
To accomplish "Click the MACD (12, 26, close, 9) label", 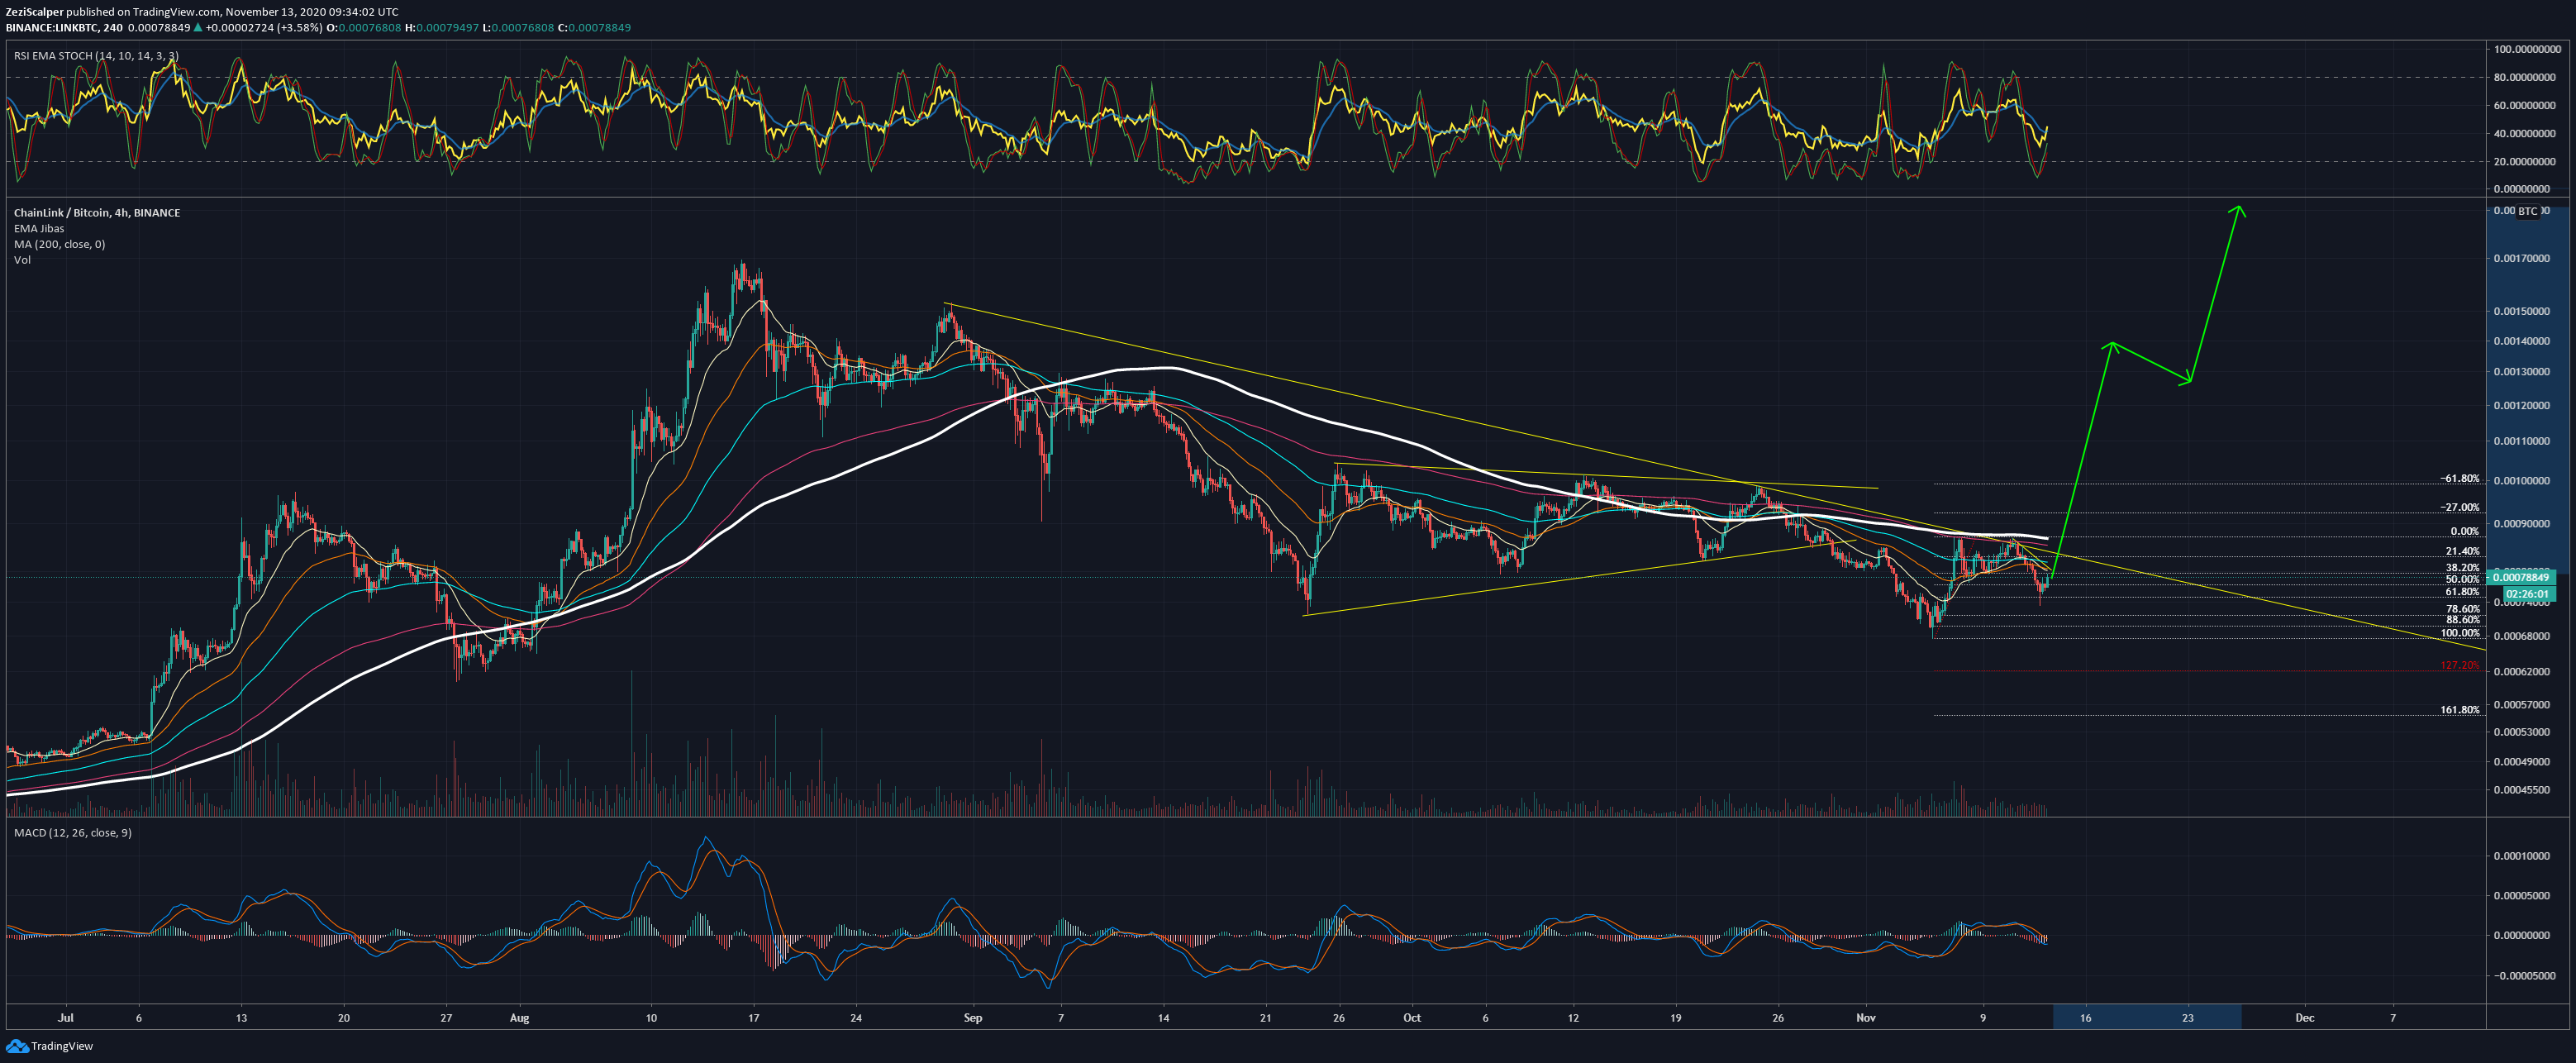I will point(72,833).
